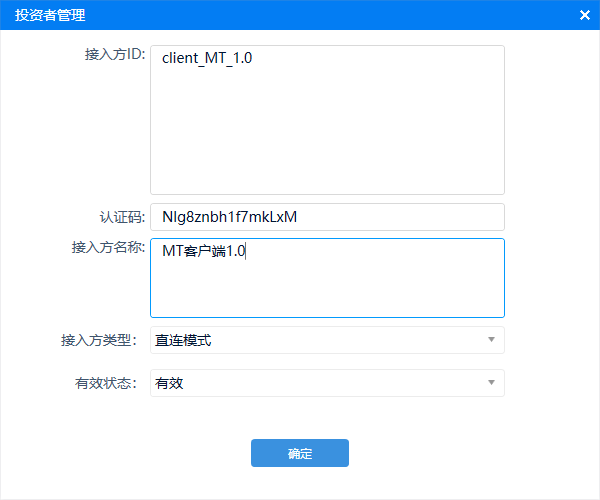Click the arrow of 直连模式 combo box
The width and height of the screenshot is (600, 500).
[x=490, y=340]
